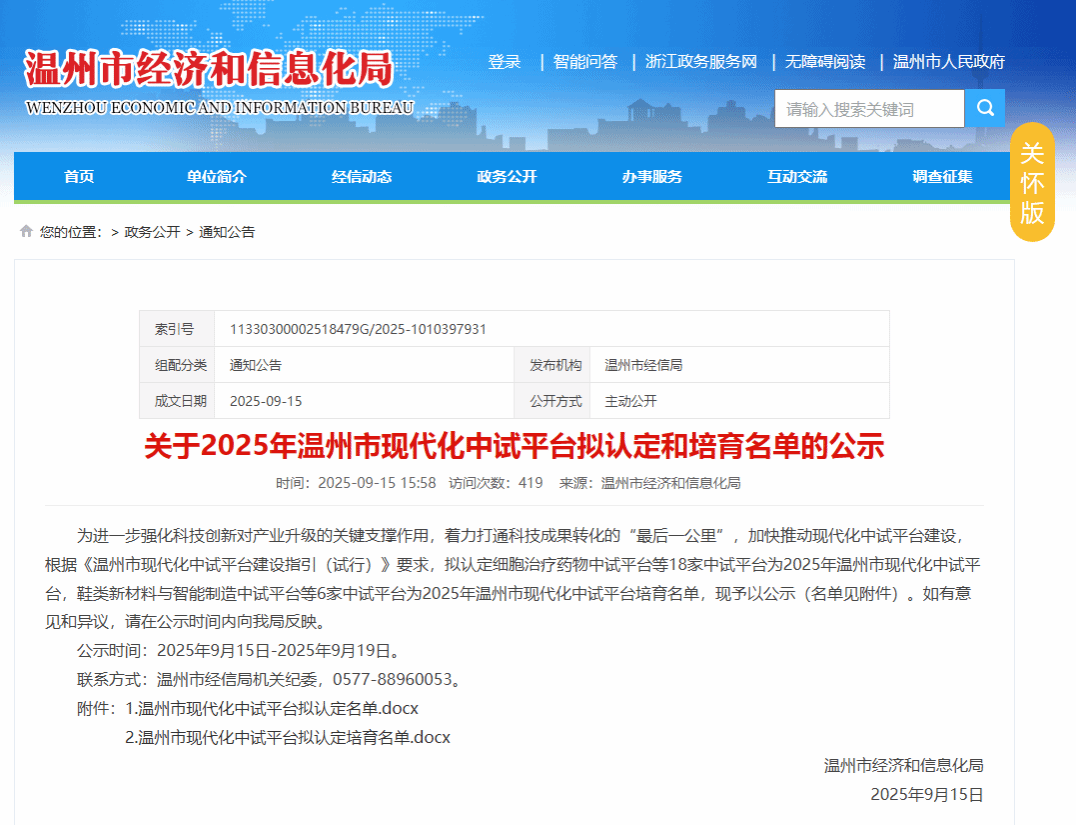Image resolution: width=1076 pixels, height=825 pixels.
Task: Click the red article title heading
Action: tap(514, 446)
